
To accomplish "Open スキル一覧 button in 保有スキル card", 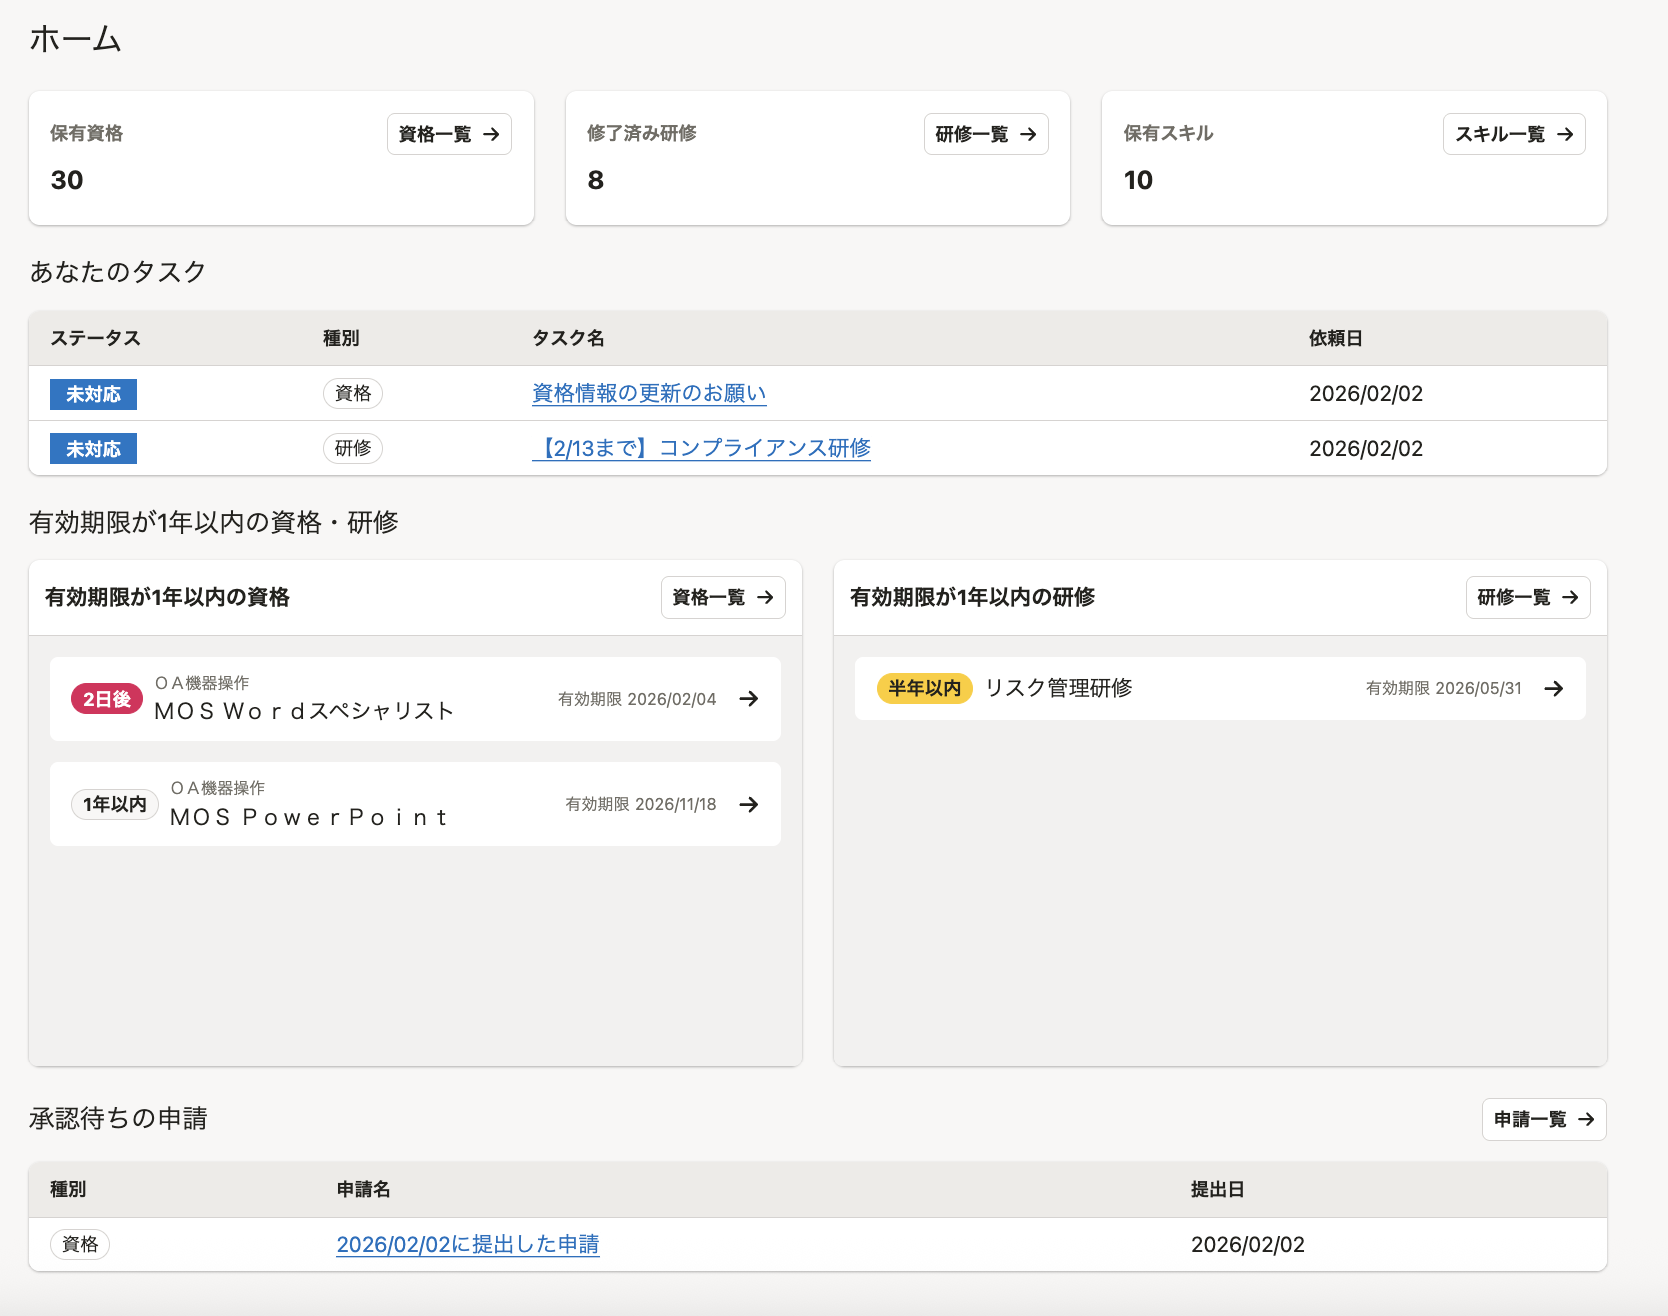I will (x=1514, y=134).
